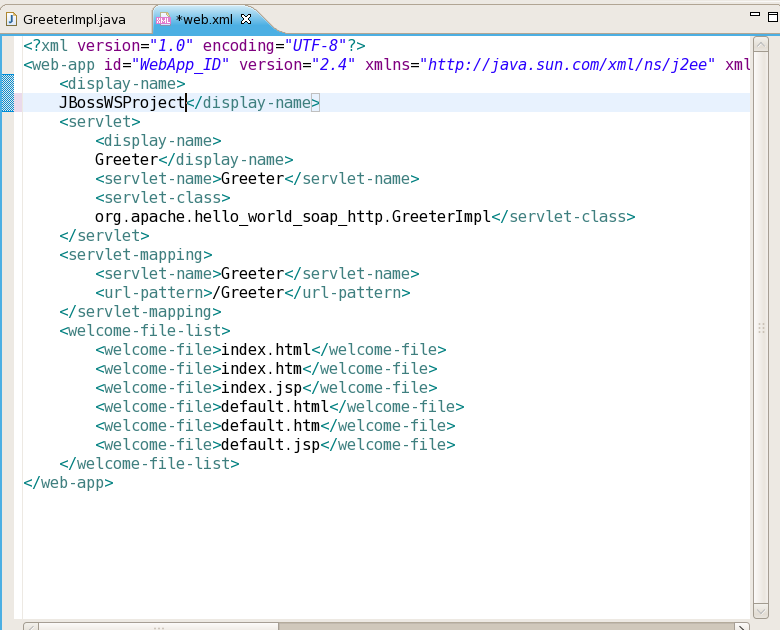The width and height of the screenshot is (780, 630).
Task: Click the horizontal scrollbar thumb
Action: pos(160,625)
